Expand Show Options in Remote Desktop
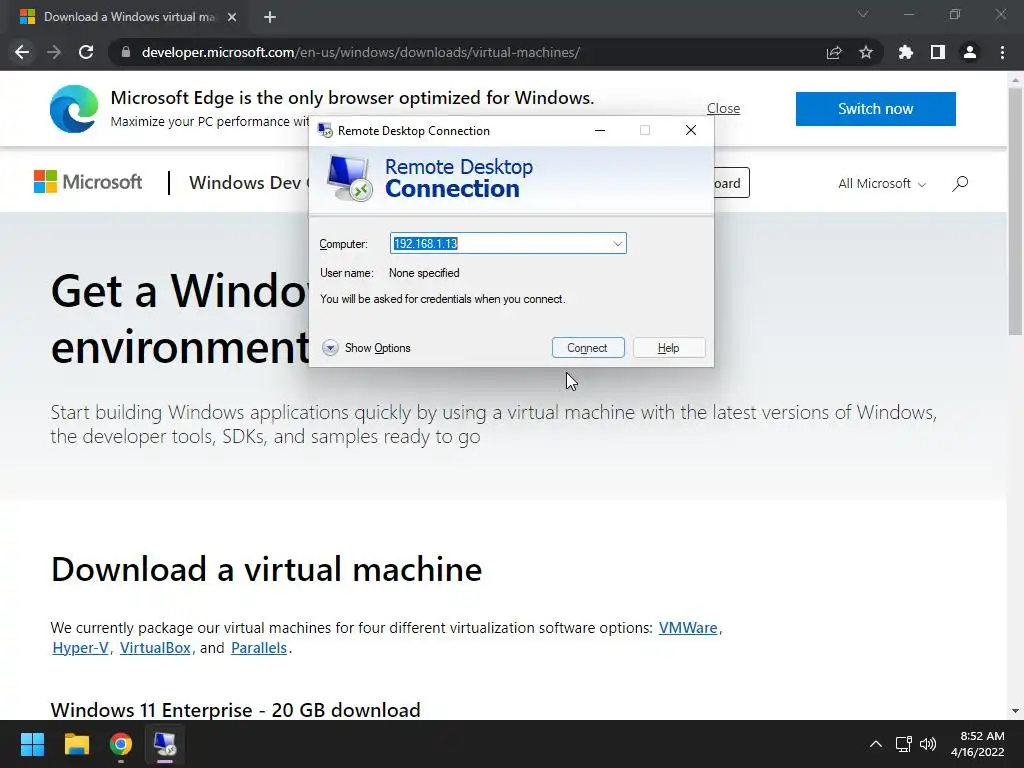The width and height of the screenshot is (1024, 768). tap(366, 347)
